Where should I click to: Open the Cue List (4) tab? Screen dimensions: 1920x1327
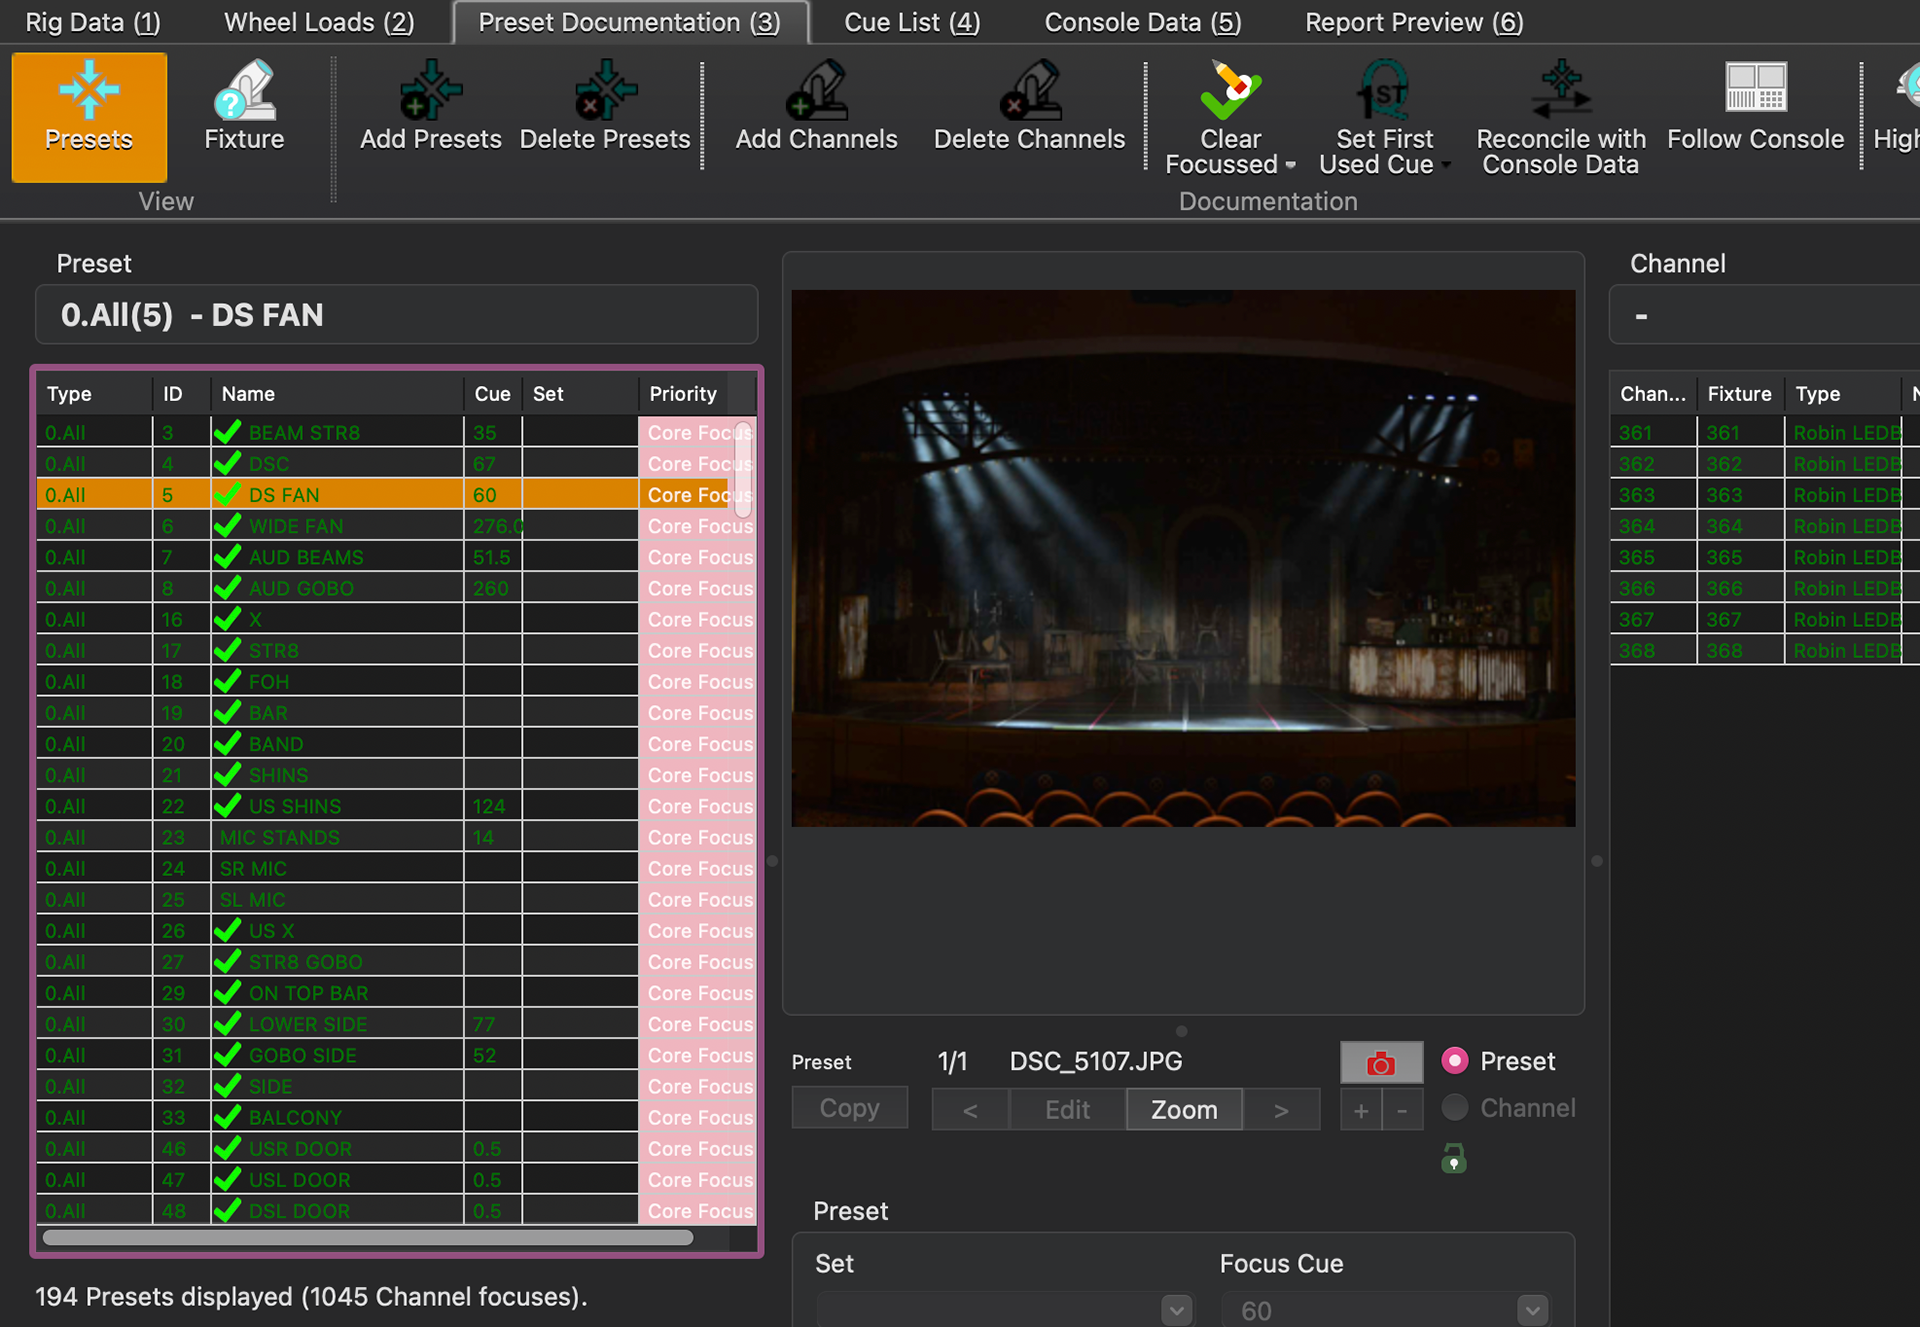click(x=912, y=22)
